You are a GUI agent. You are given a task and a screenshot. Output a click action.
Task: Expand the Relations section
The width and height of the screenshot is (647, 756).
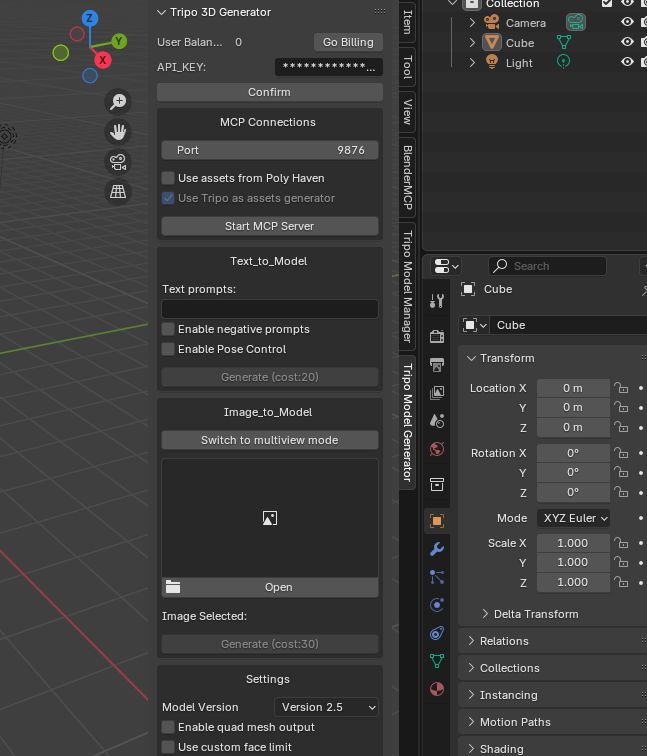click(x=472, y=641)
